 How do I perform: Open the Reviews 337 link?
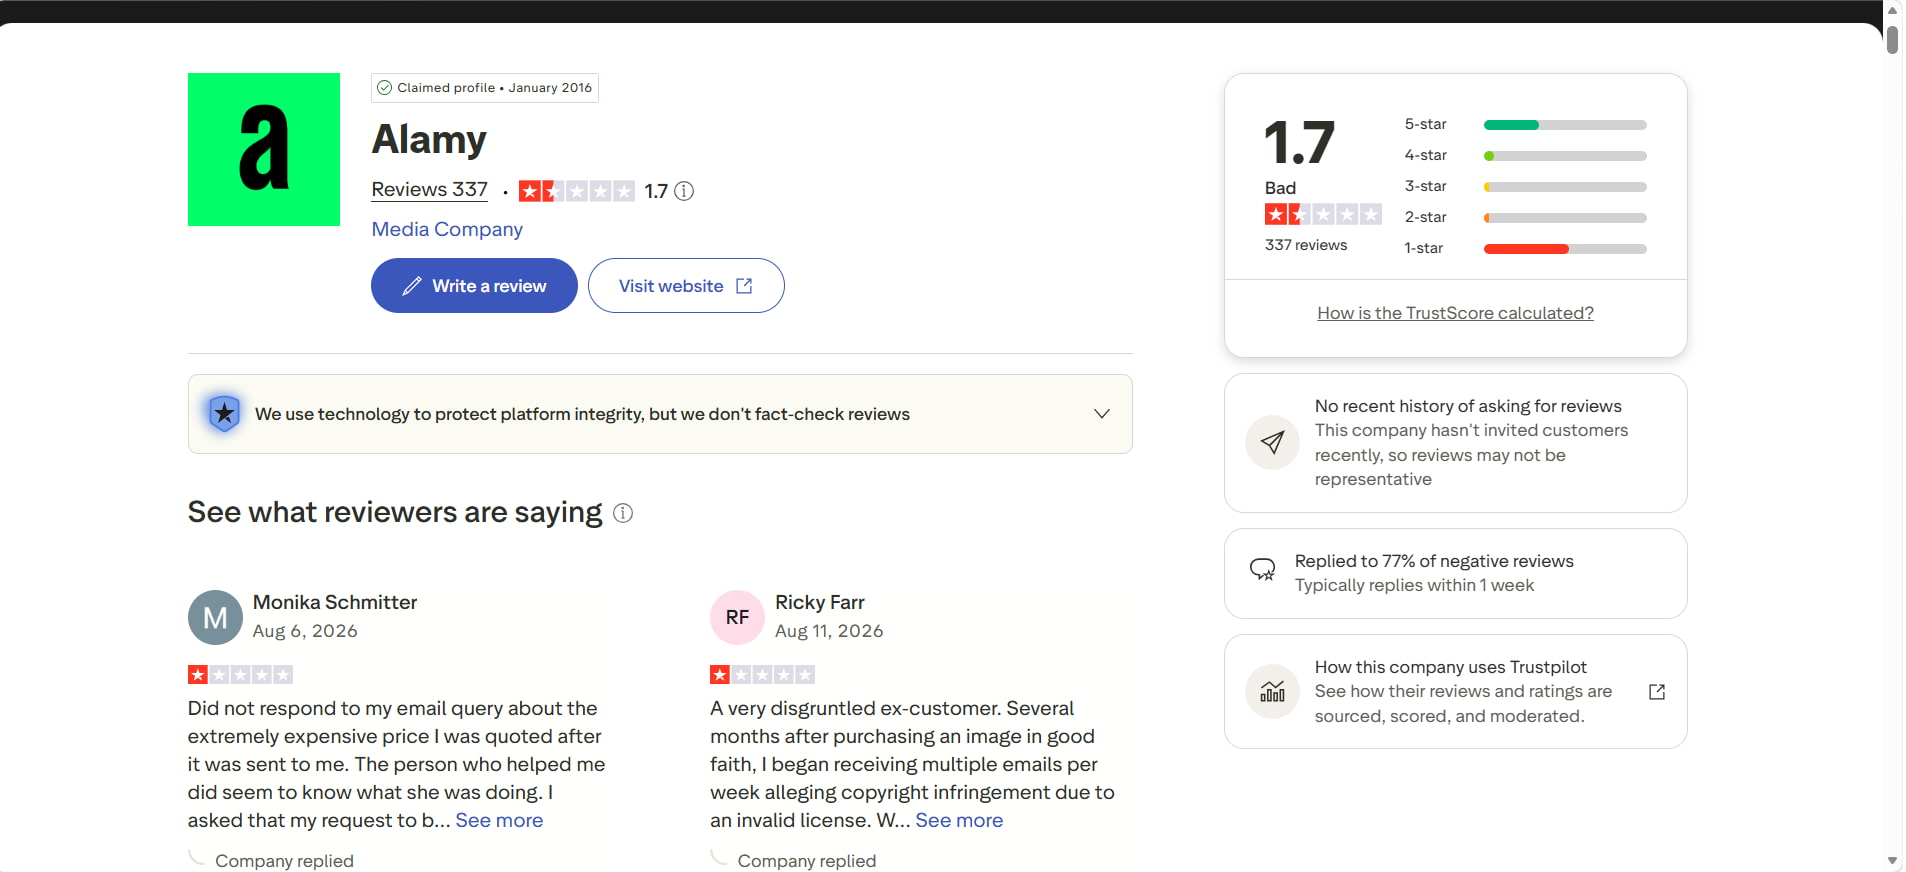430,189
